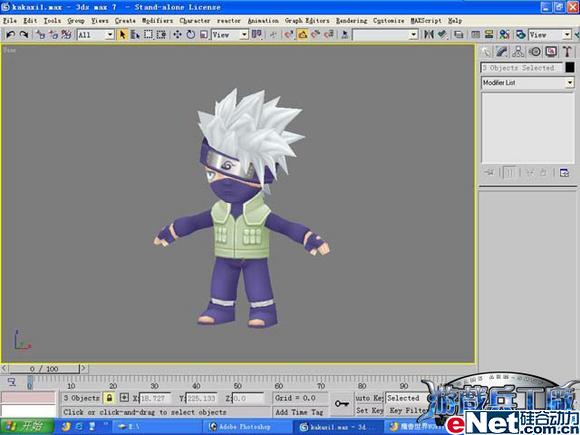Expand the Modifier List dropdown

527,83
